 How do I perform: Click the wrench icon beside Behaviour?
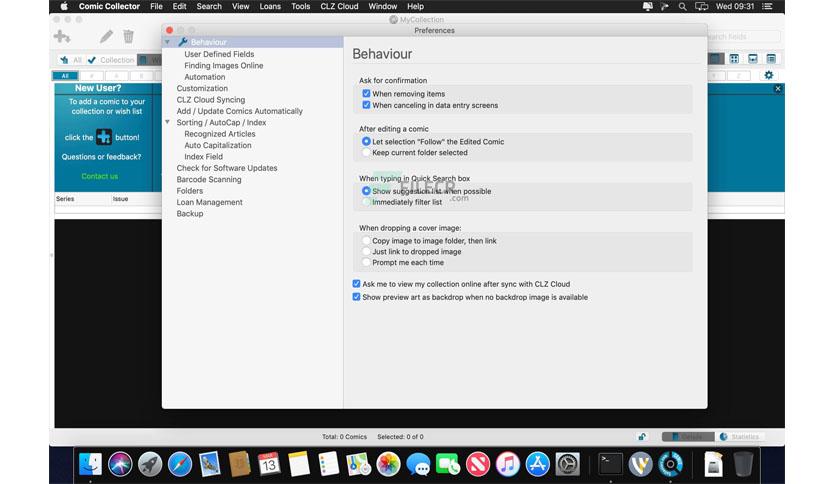(x=182, y=42)
